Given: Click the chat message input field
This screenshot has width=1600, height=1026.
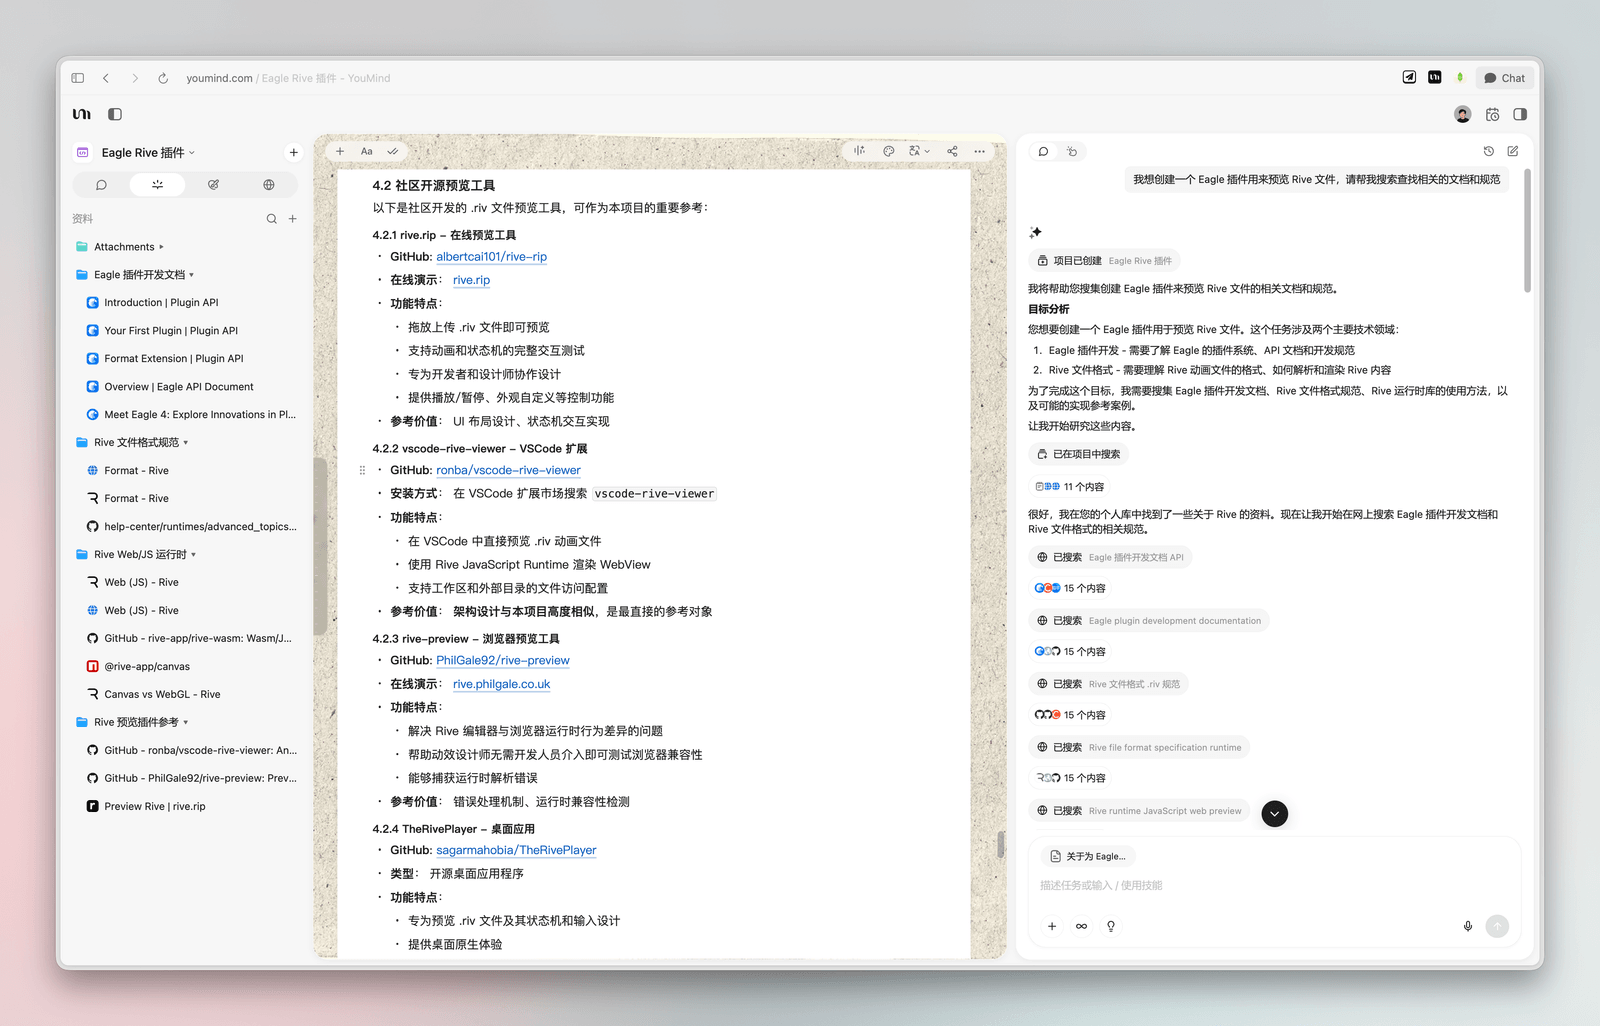Looking at the screenshot, I should pos(1250,885).
